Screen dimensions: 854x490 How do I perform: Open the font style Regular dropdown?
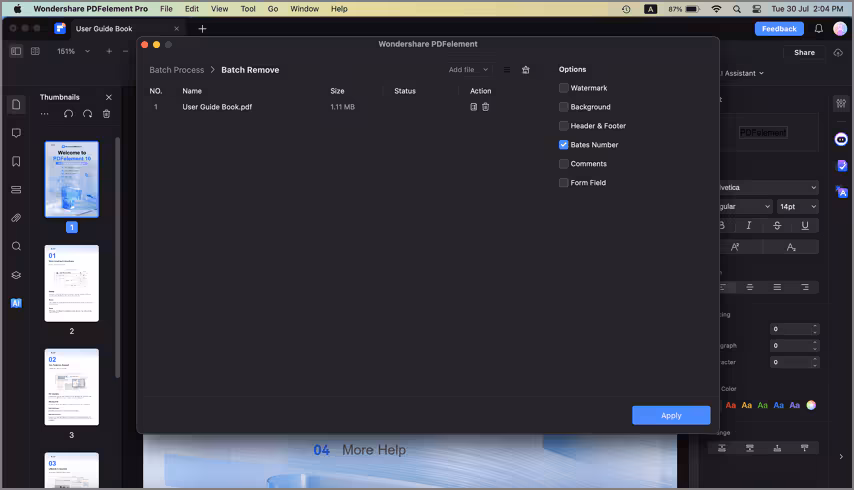click(x=746, y=206)
